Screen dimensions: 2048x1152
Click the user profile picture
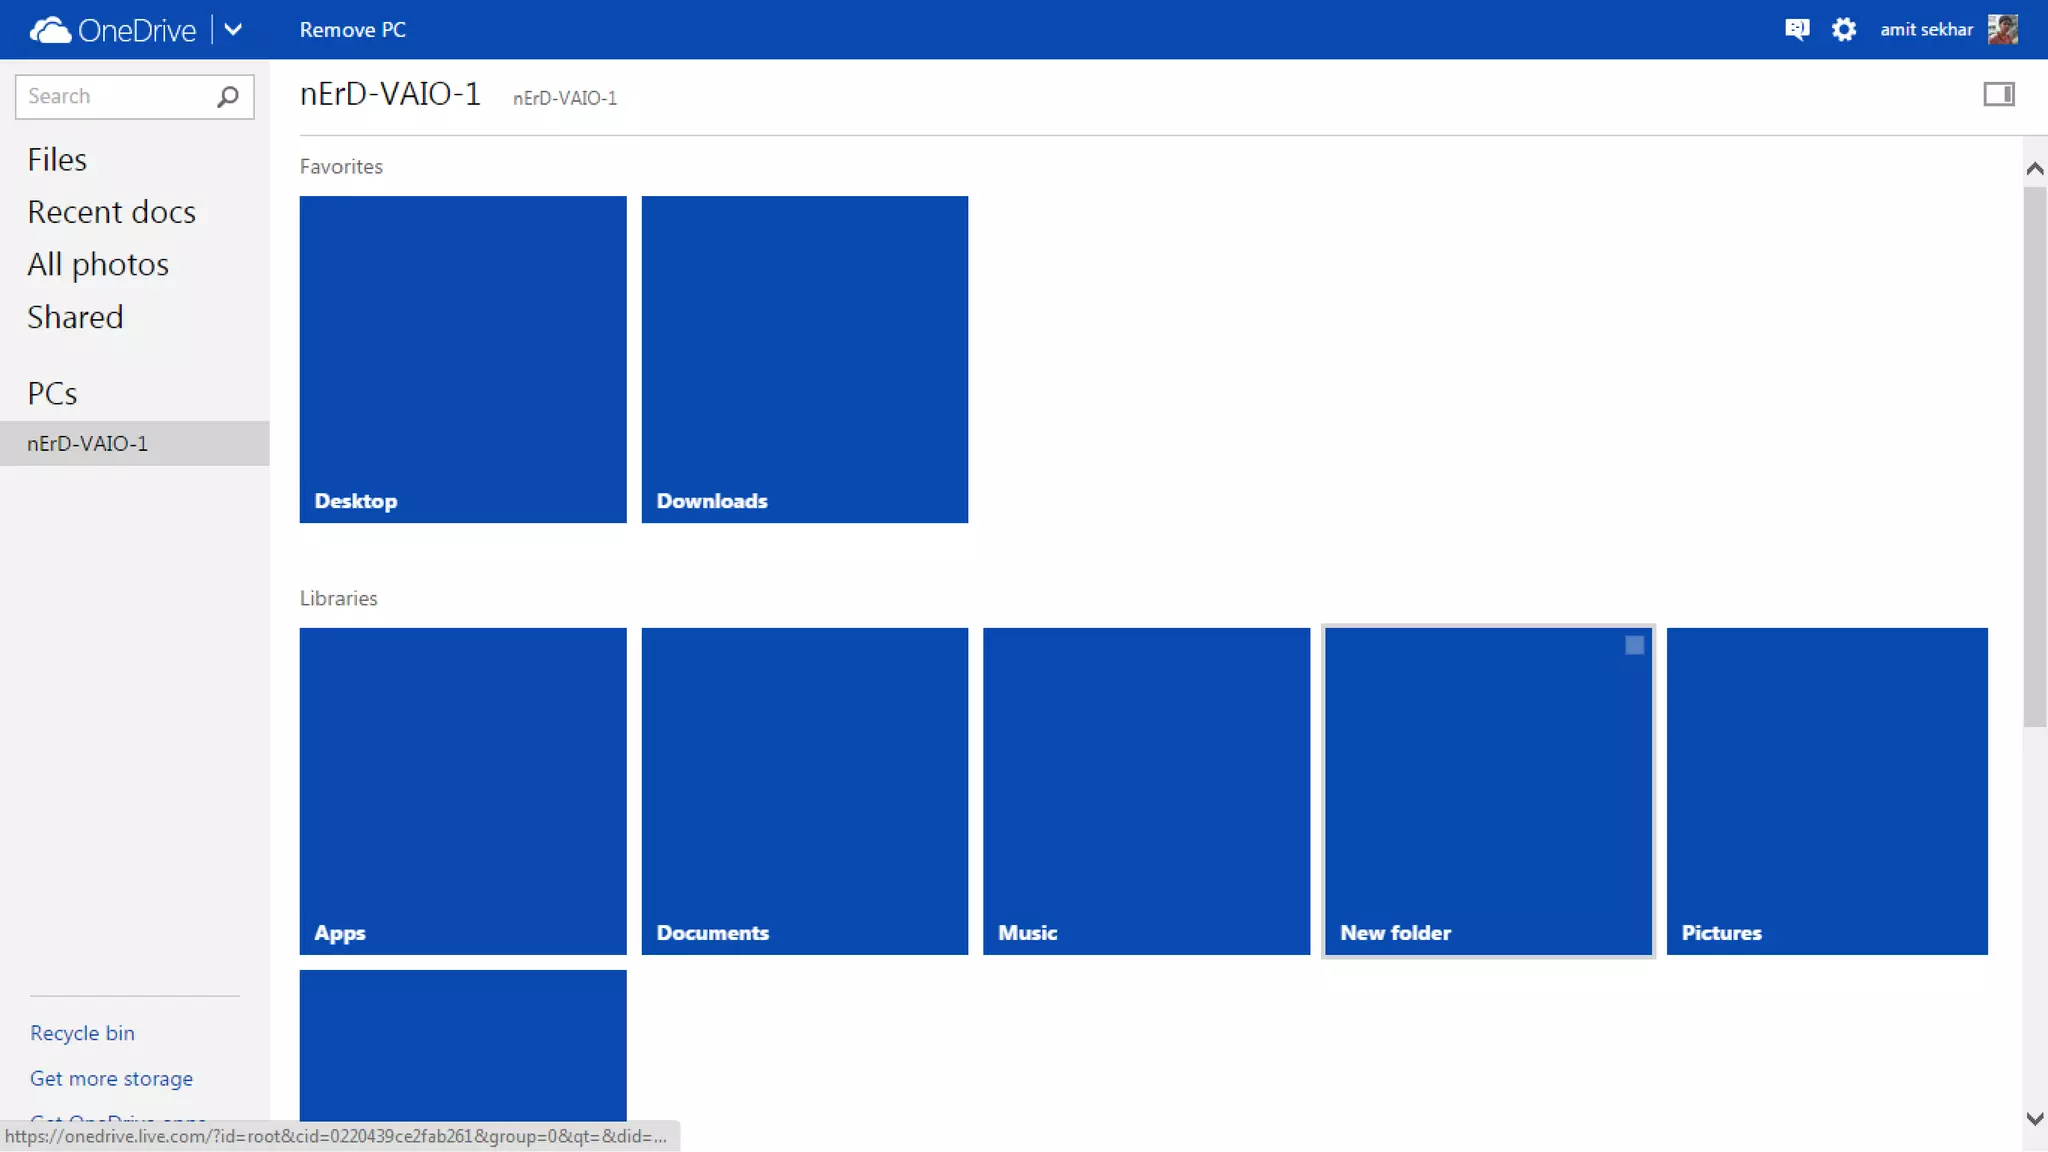point(2003,30)
